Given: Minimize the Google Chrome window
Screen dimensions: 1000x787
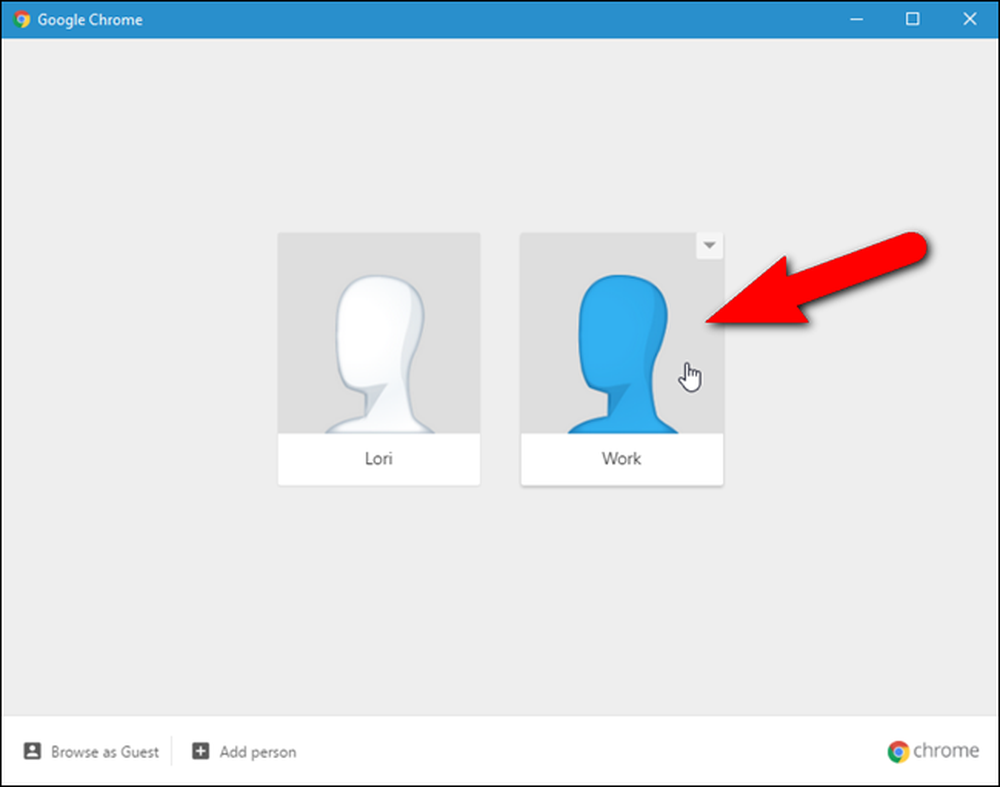Looking at the screenshot, I should click(857, 19).
